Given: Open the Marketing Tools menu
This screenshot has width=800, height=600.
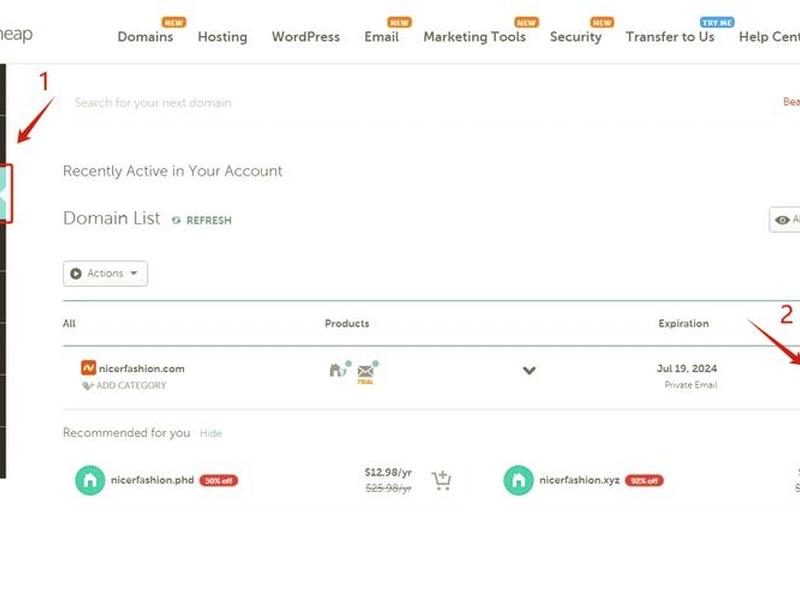Looking at the screenshot, I should tap(474, 37).
